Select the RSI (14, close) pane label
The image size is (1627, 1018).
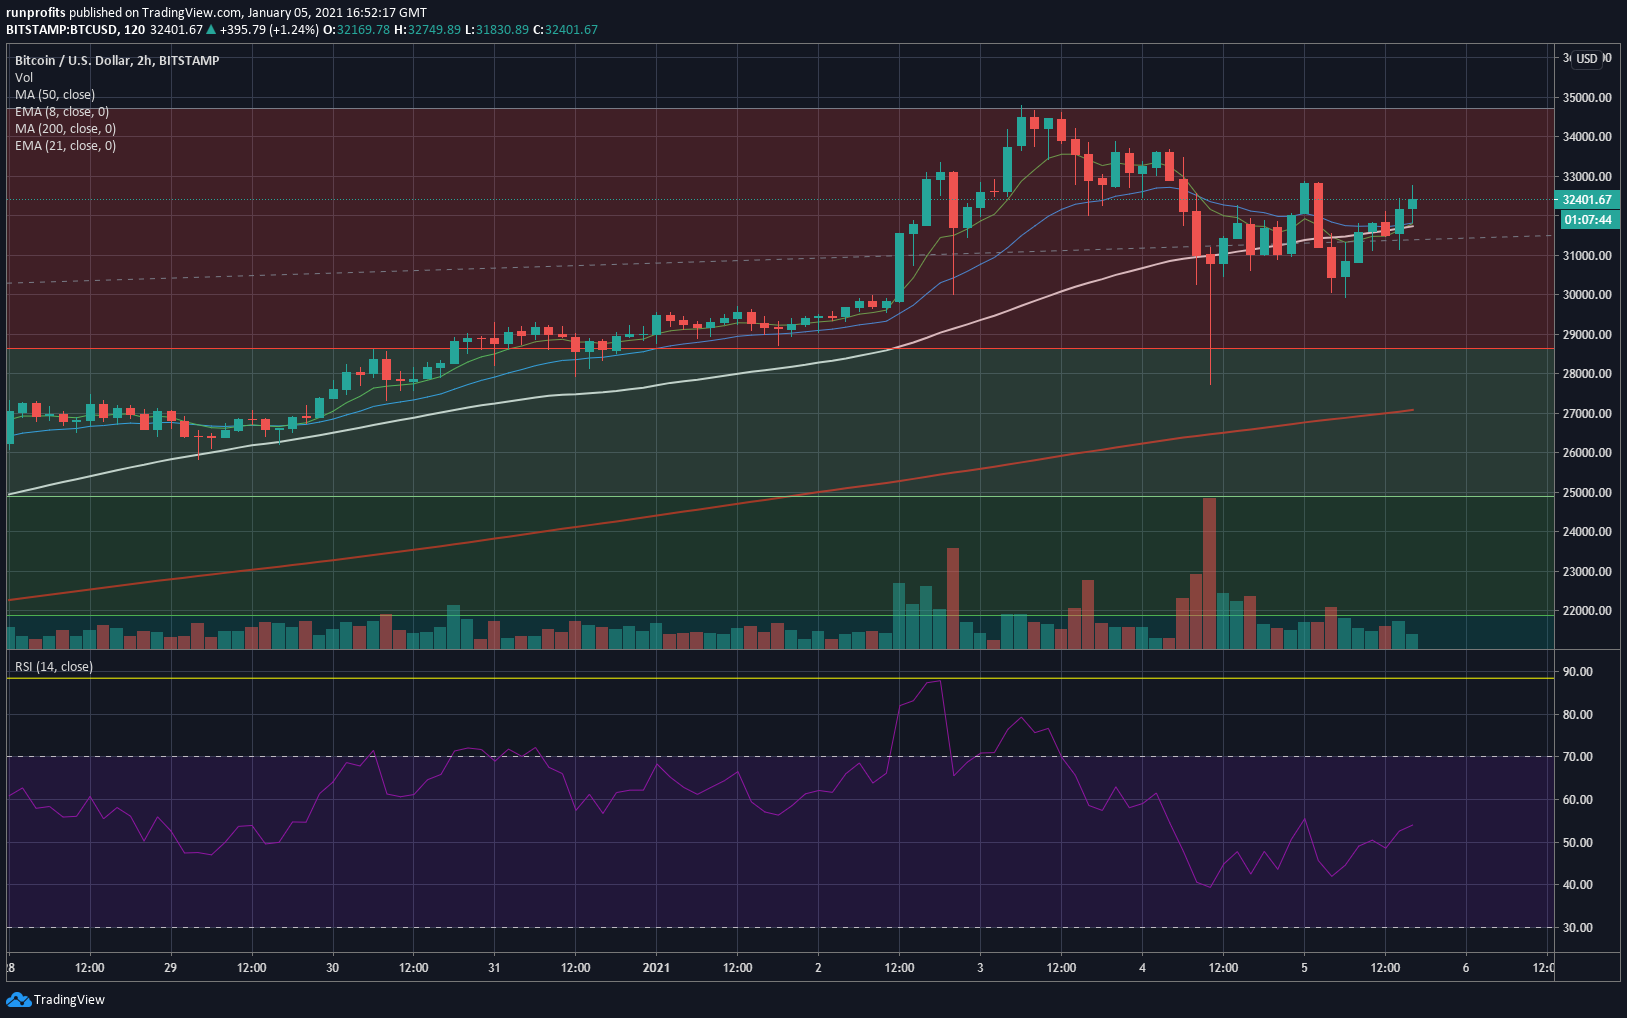pyautogui.click(x=54, y=666)
